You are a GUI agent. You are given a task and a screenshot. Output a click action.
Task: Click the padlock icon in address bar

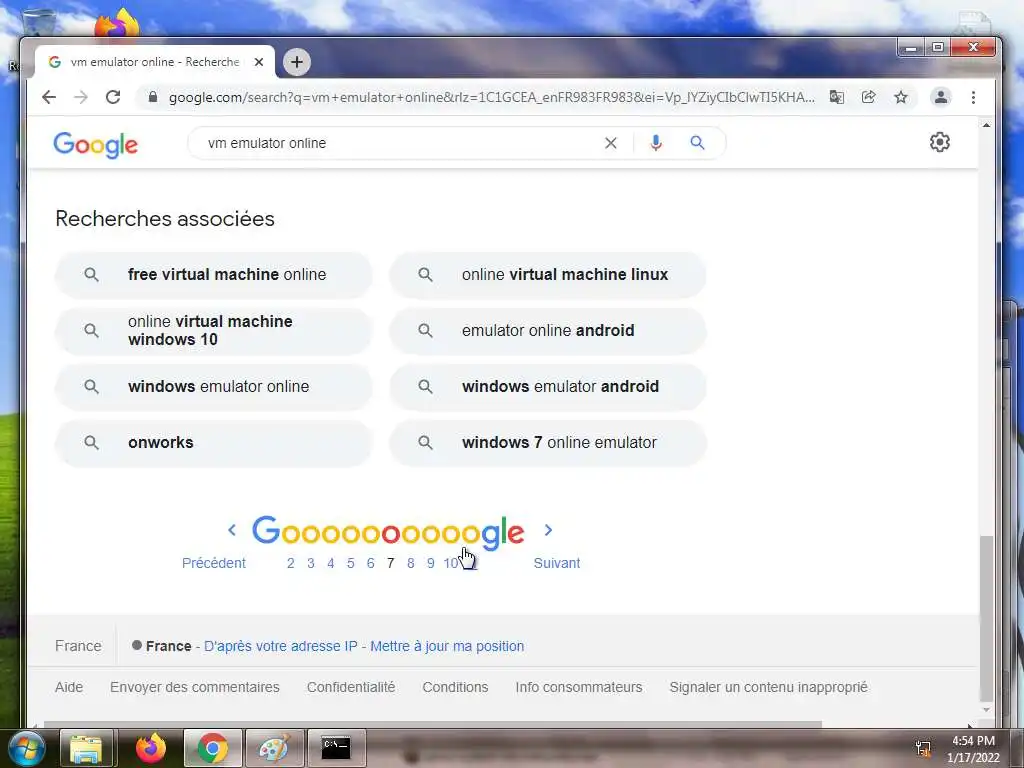153,97
